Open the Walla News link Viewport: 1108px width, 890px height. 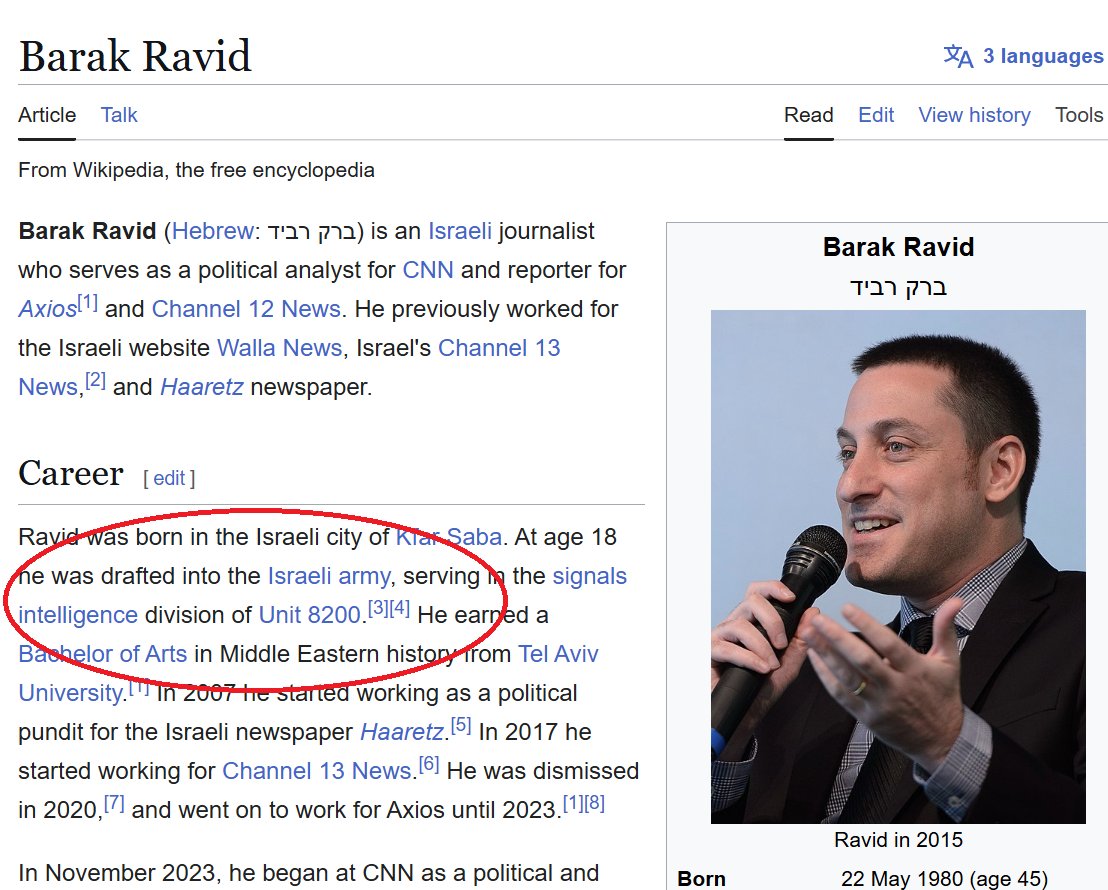tap(279, 348)
